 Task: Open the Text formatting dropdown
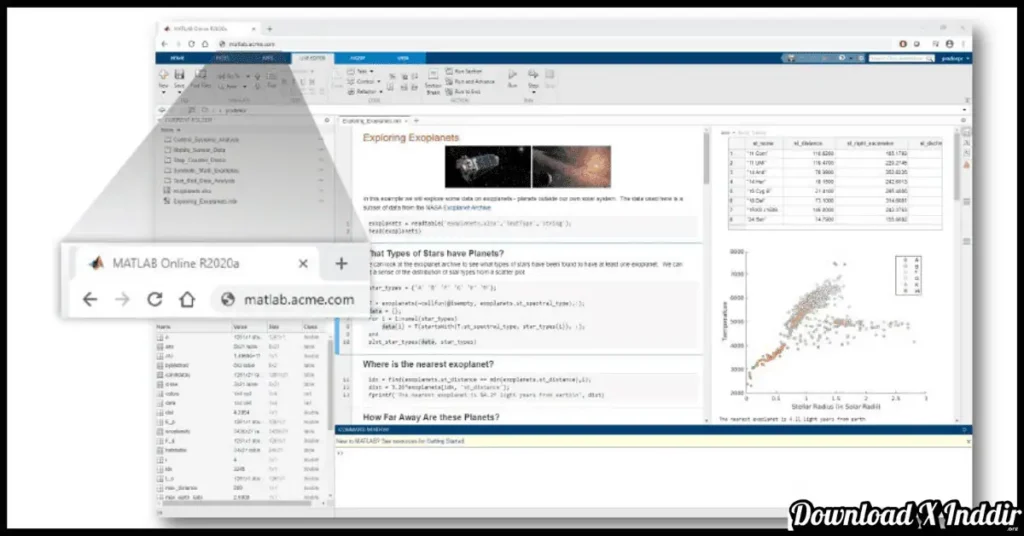(x=361, y=71)
